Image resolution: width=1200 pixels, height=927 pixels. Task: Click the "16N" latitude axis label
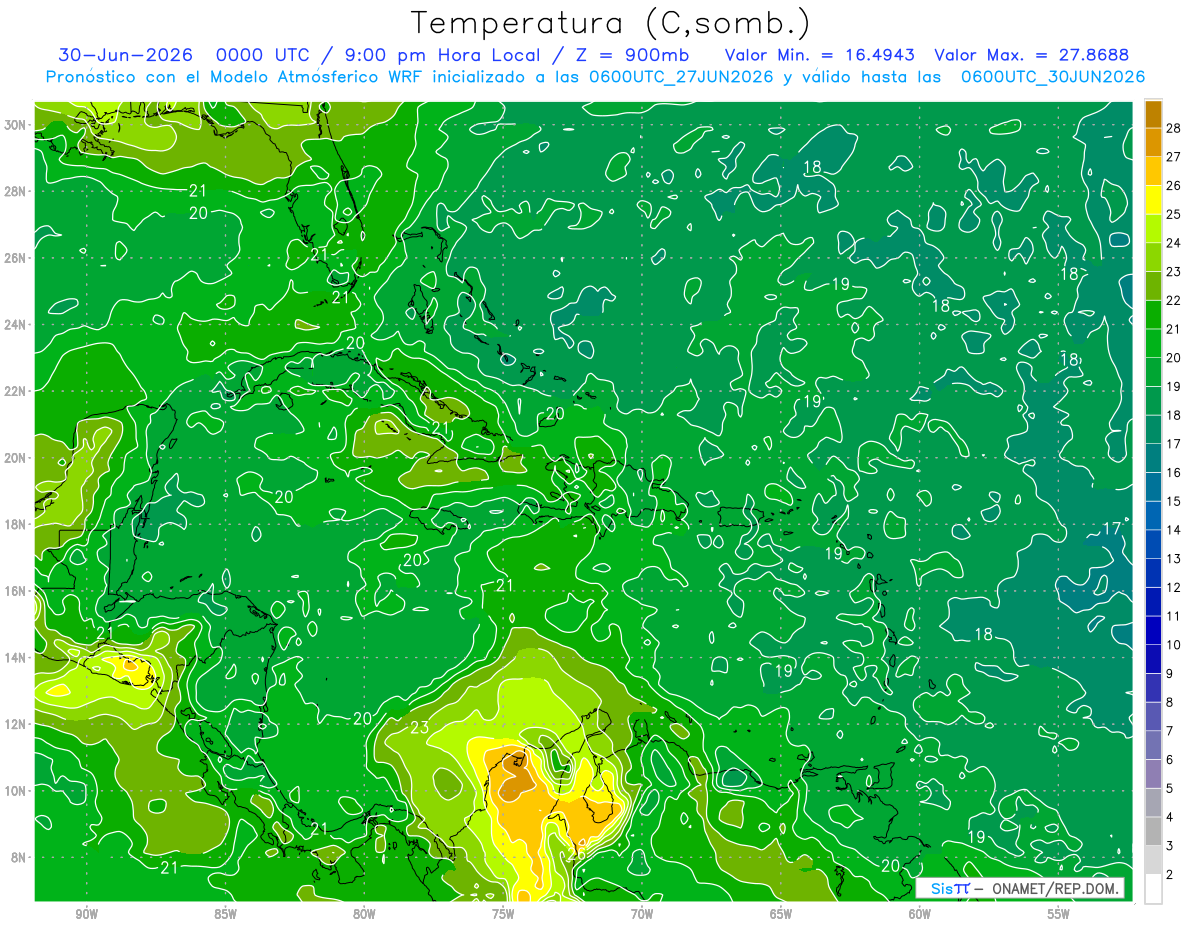tap(16, 591)
